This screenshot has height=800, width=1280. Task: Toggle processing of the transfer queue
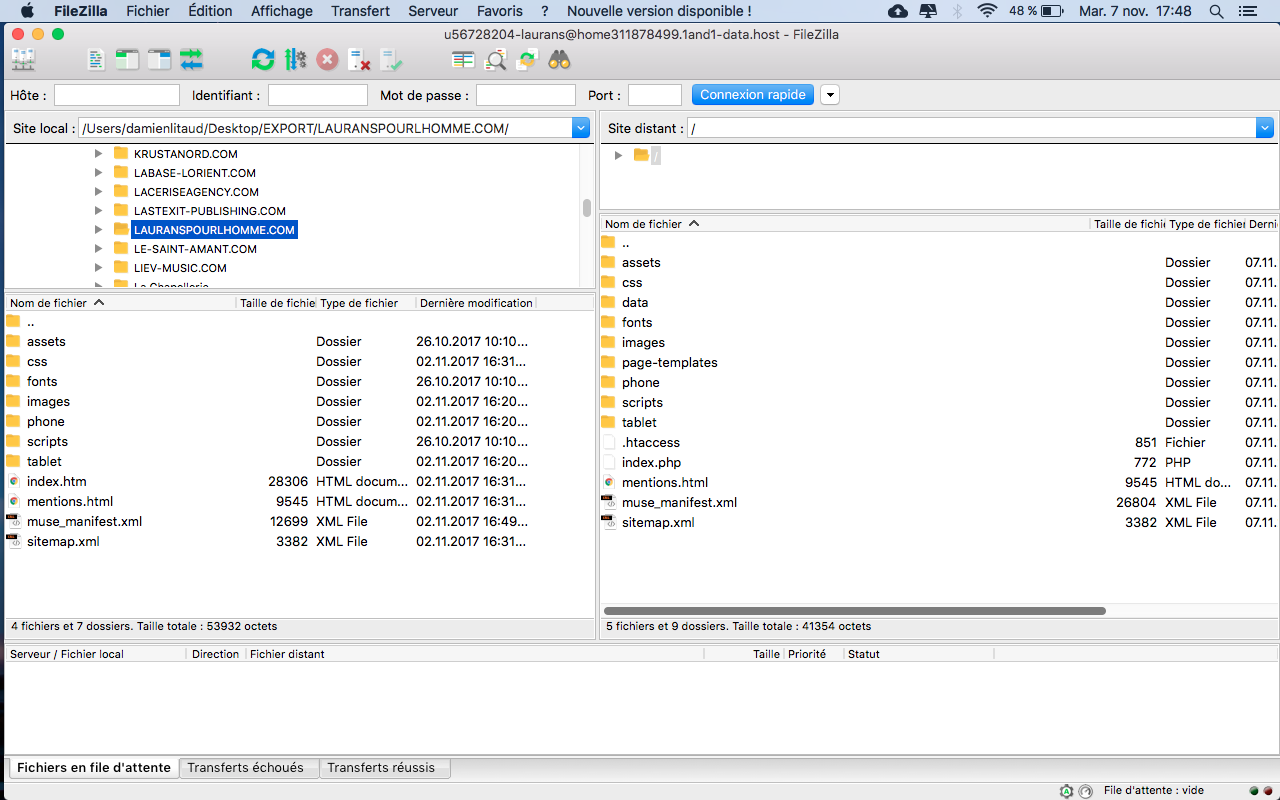point(295,60)
